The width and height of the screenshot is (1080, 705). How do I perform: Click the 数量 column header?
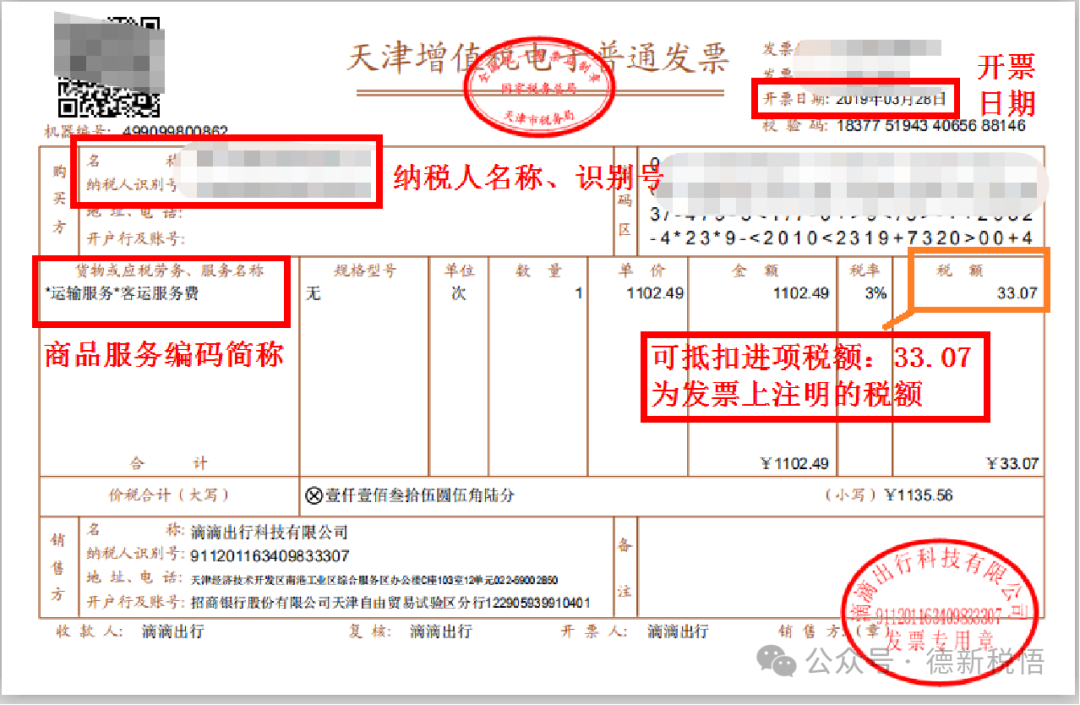click(539, 271)
